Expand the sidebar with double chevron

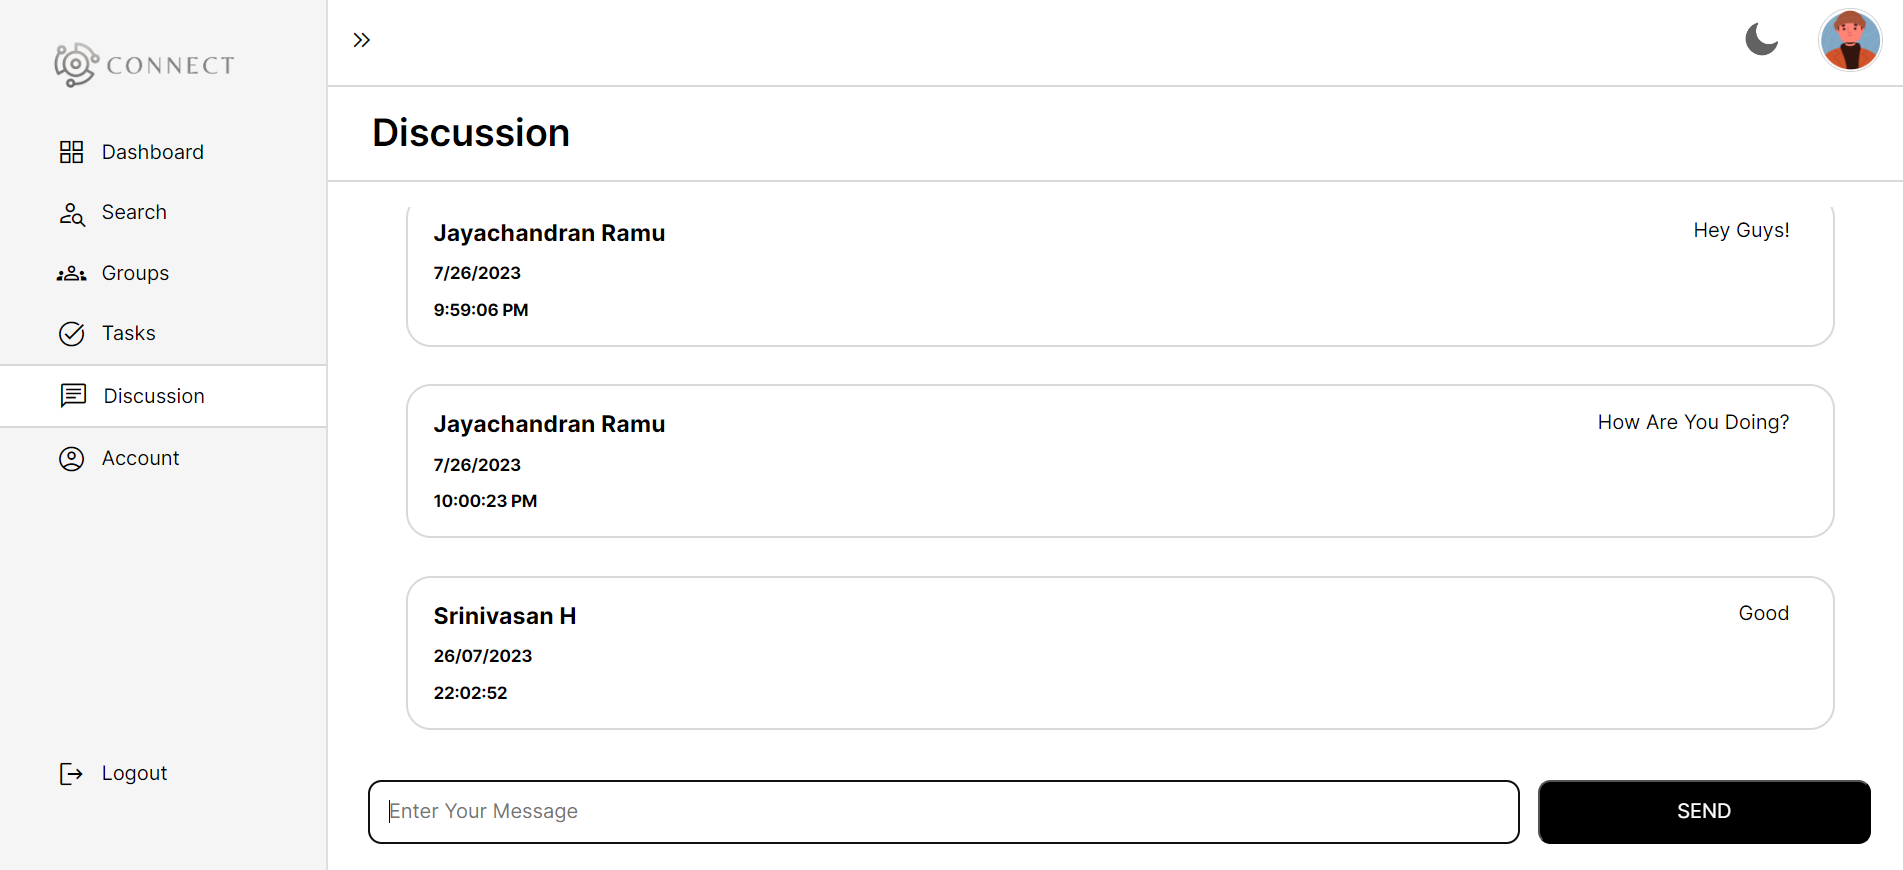pos(362,40)
